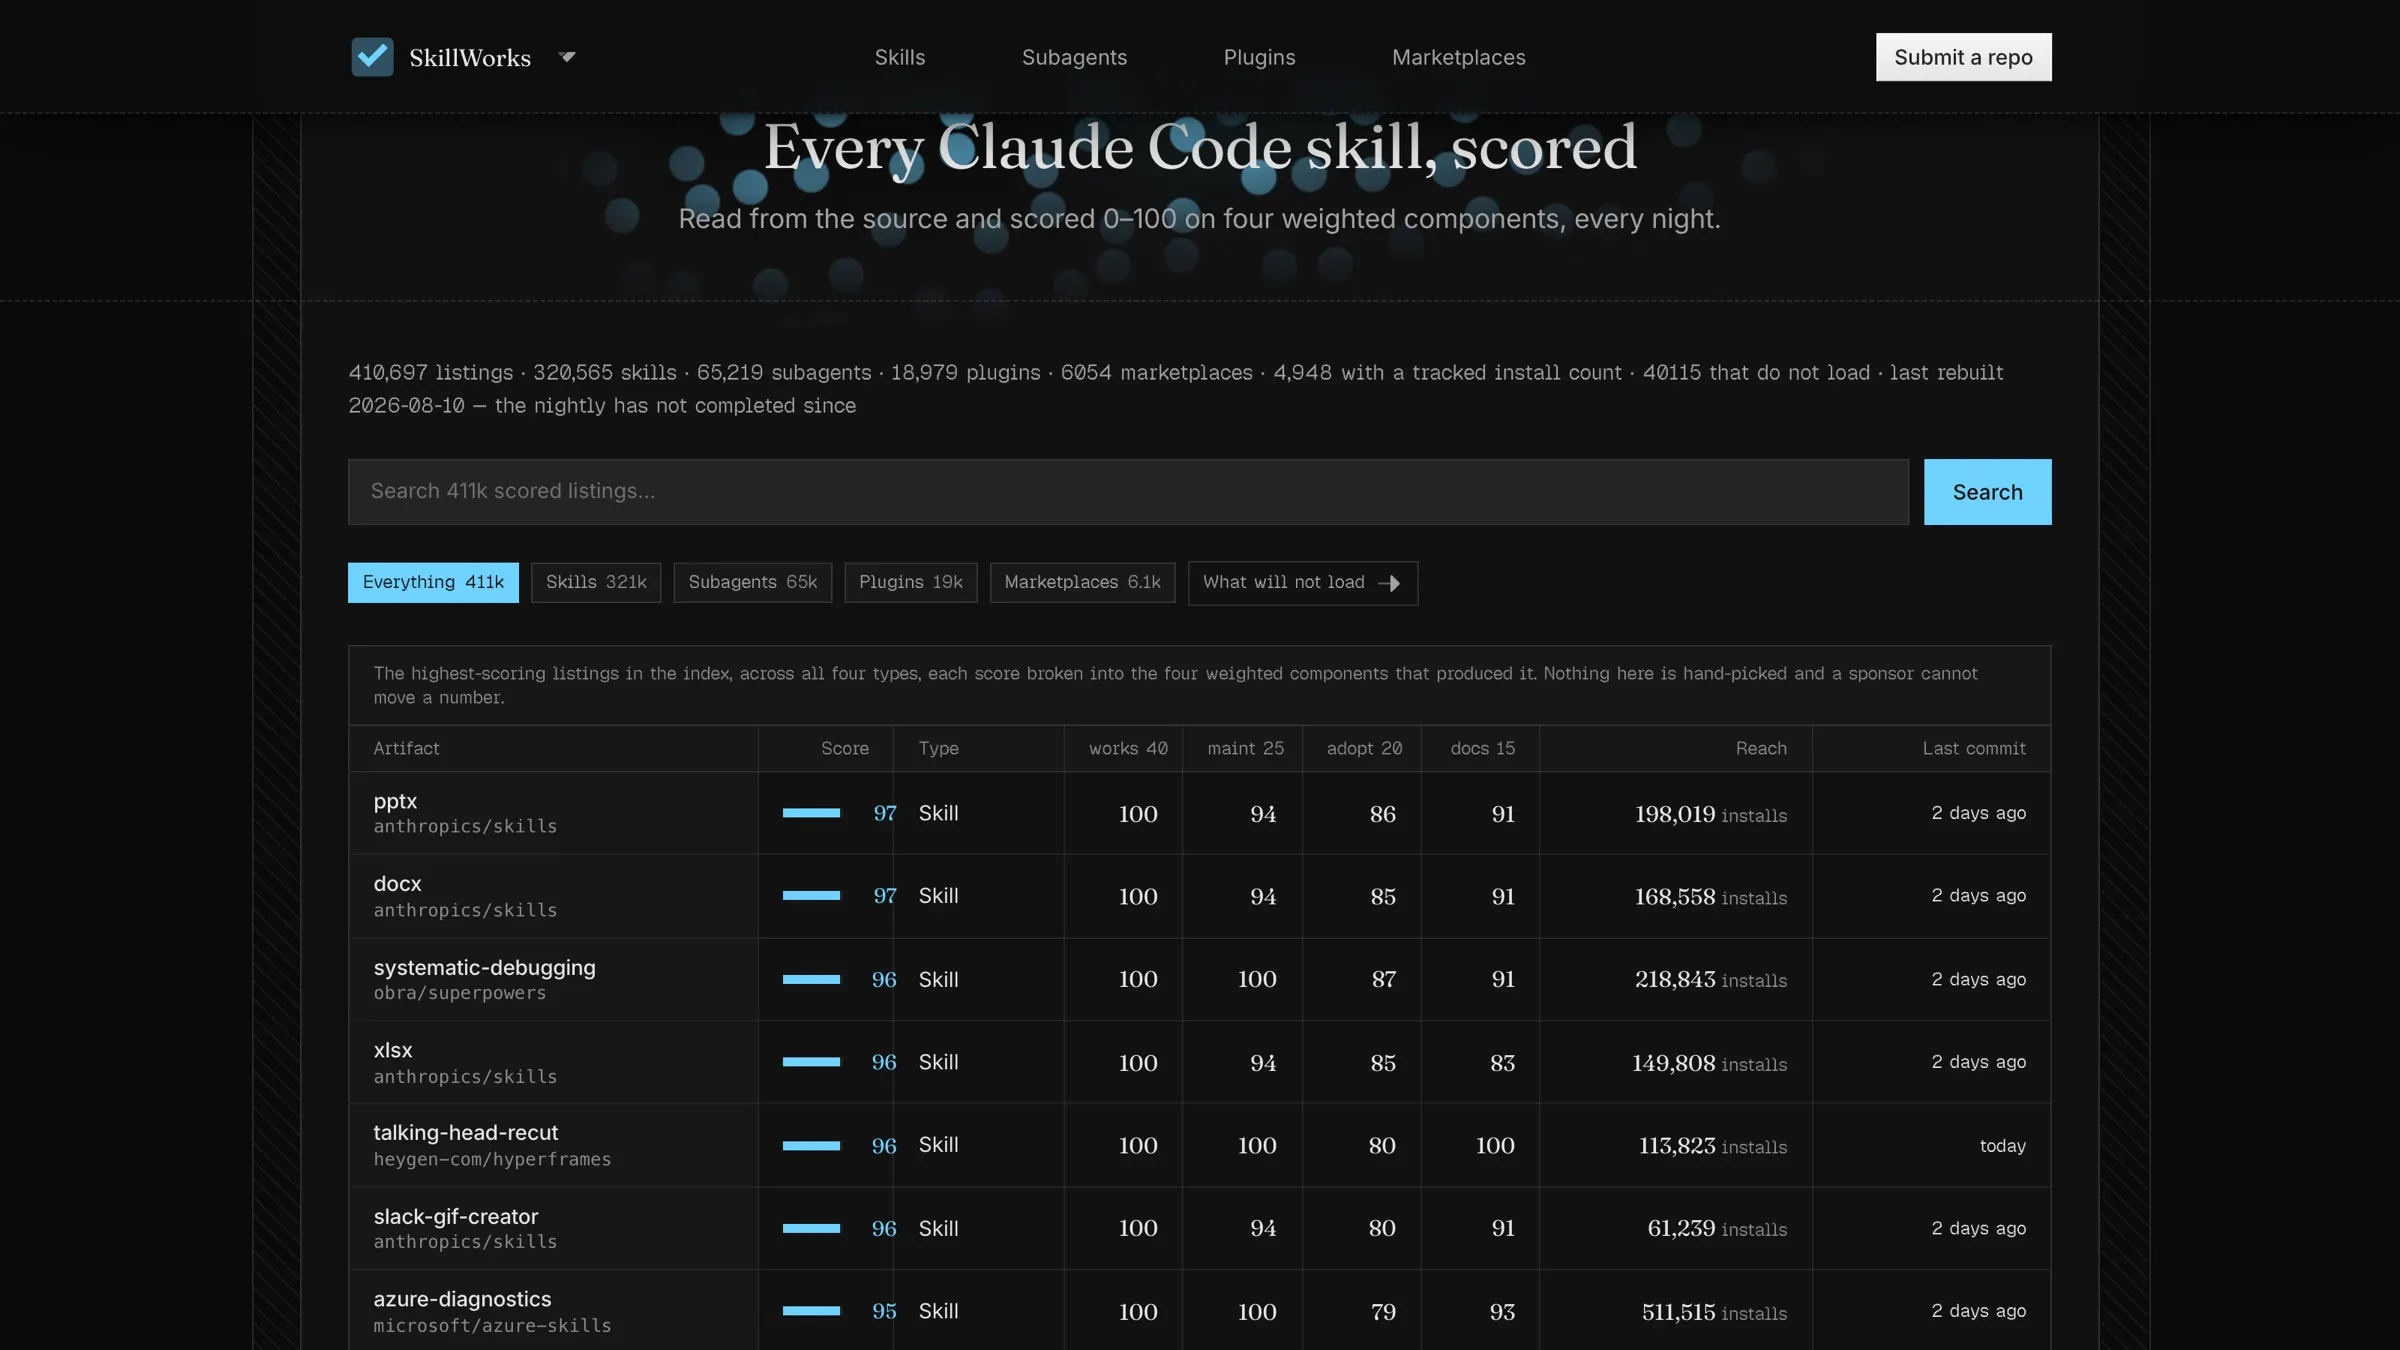This screenshot has width=2400, height=1350.
Task: Open the Subagents navigation menu item
Action: coord(1074,57)
